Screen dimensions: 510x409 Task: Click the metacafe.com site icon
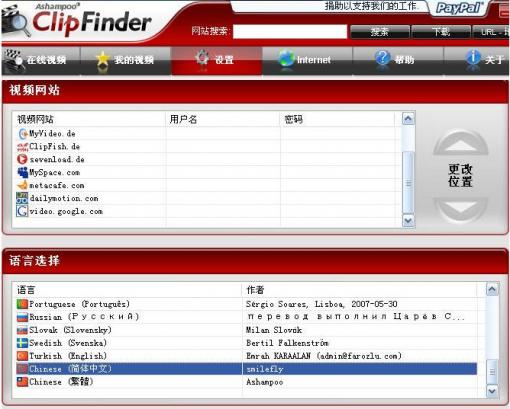(23, 185)
